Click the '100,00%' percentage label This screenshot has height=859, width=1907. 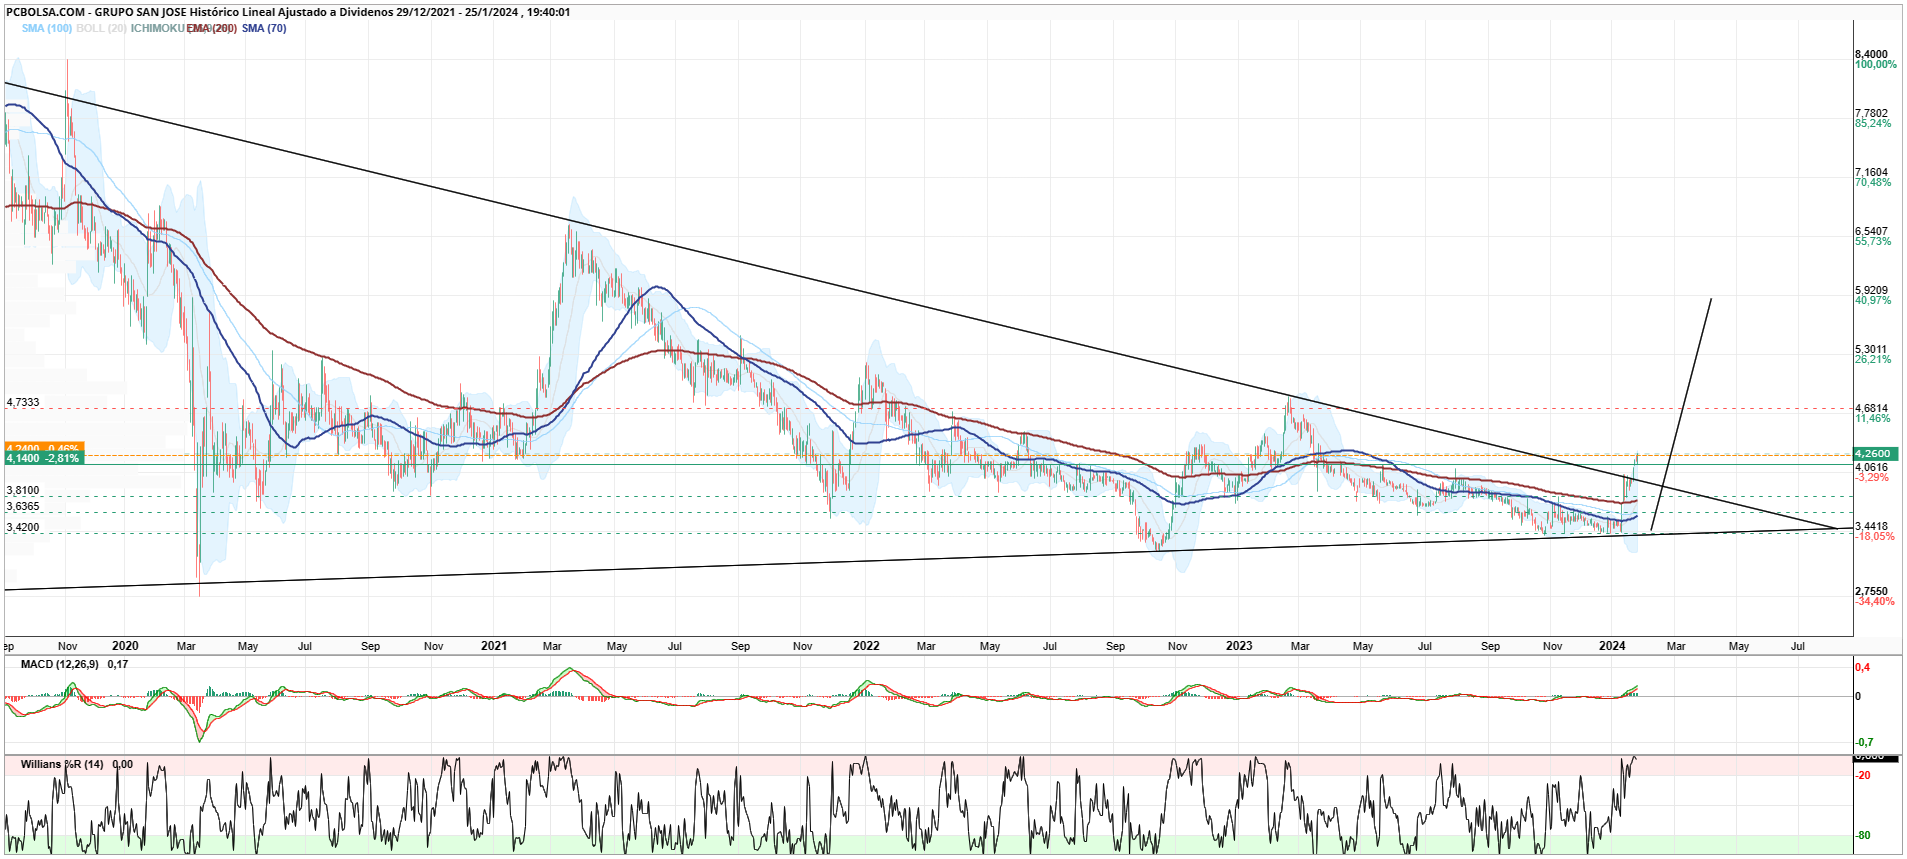click(x=1875, y=65)
